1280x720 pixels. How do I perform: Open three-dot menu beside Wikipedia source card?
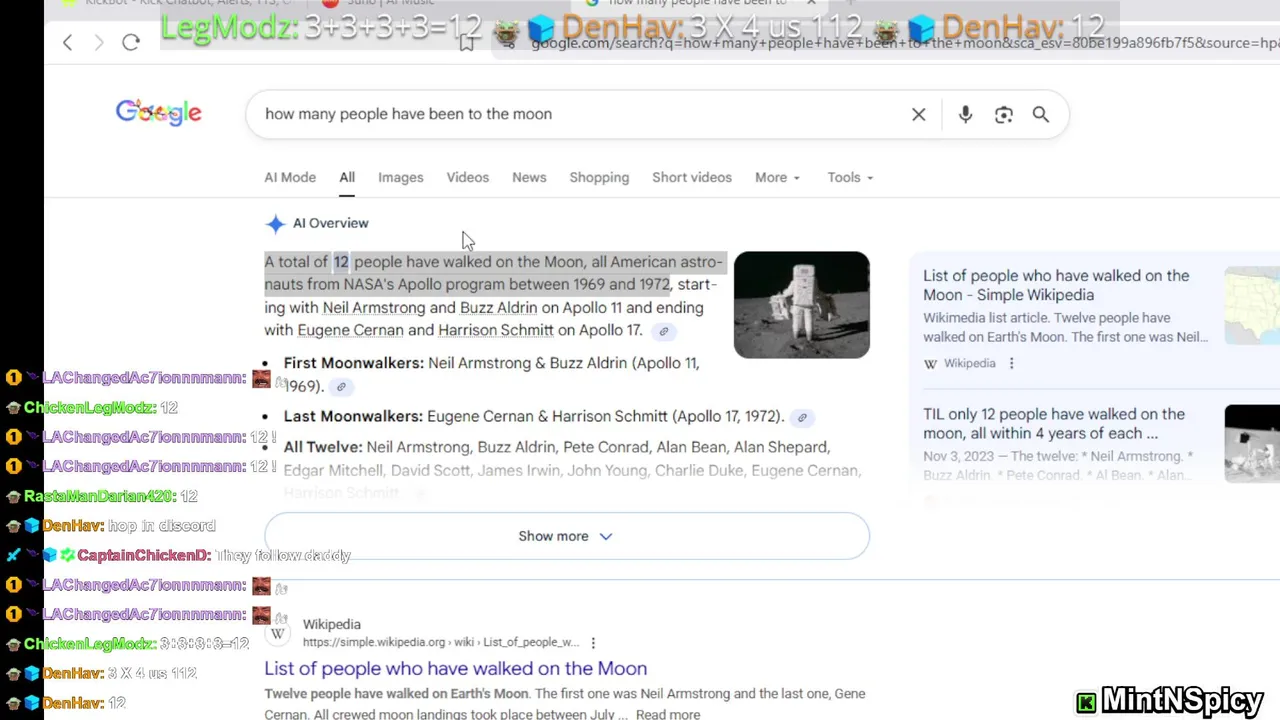1011,363
